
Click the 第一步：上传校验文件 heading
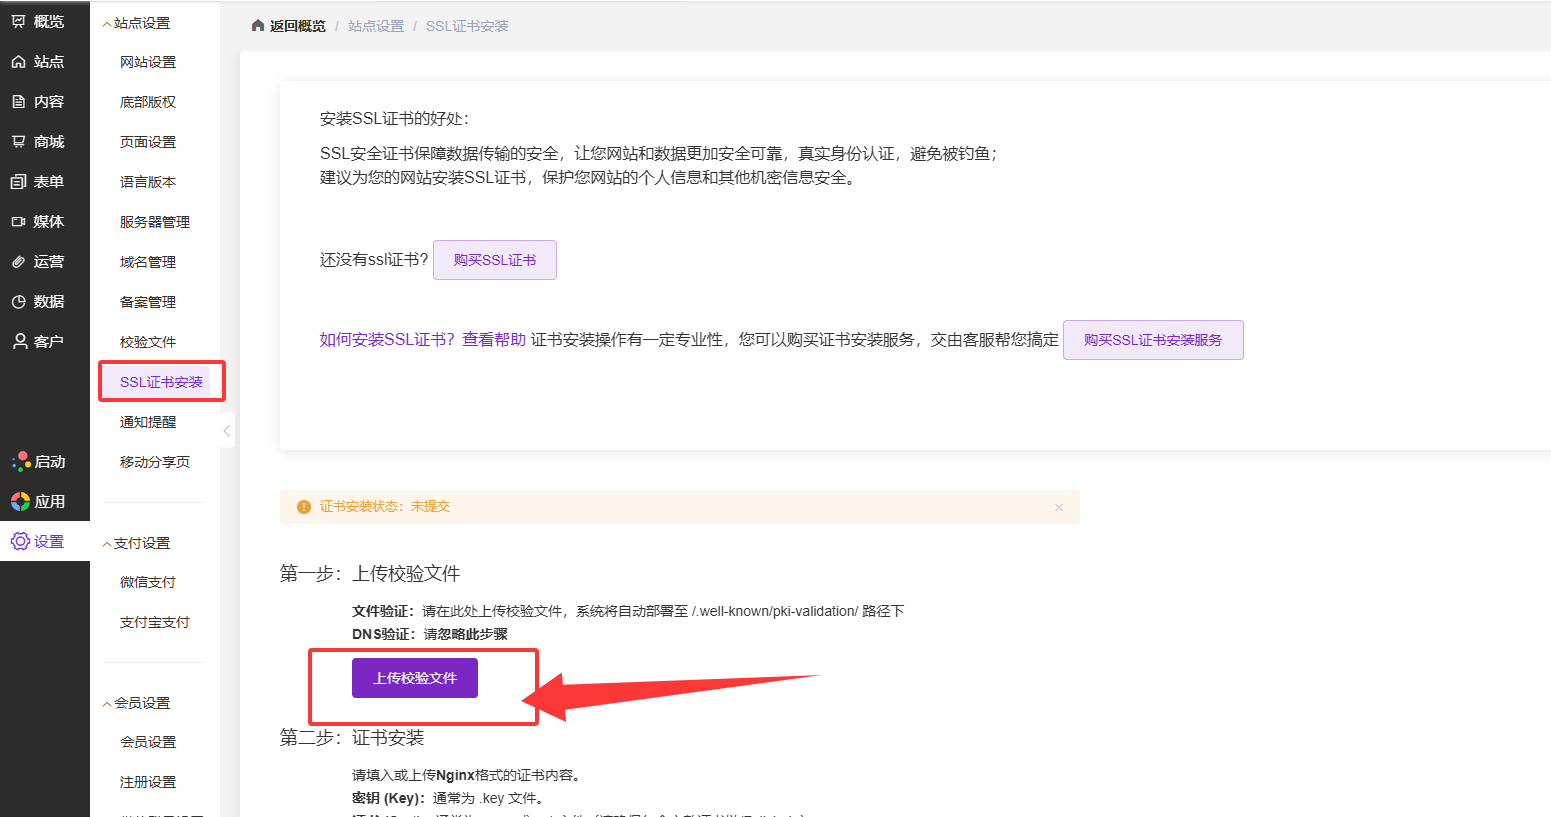(x=370, y=574)
